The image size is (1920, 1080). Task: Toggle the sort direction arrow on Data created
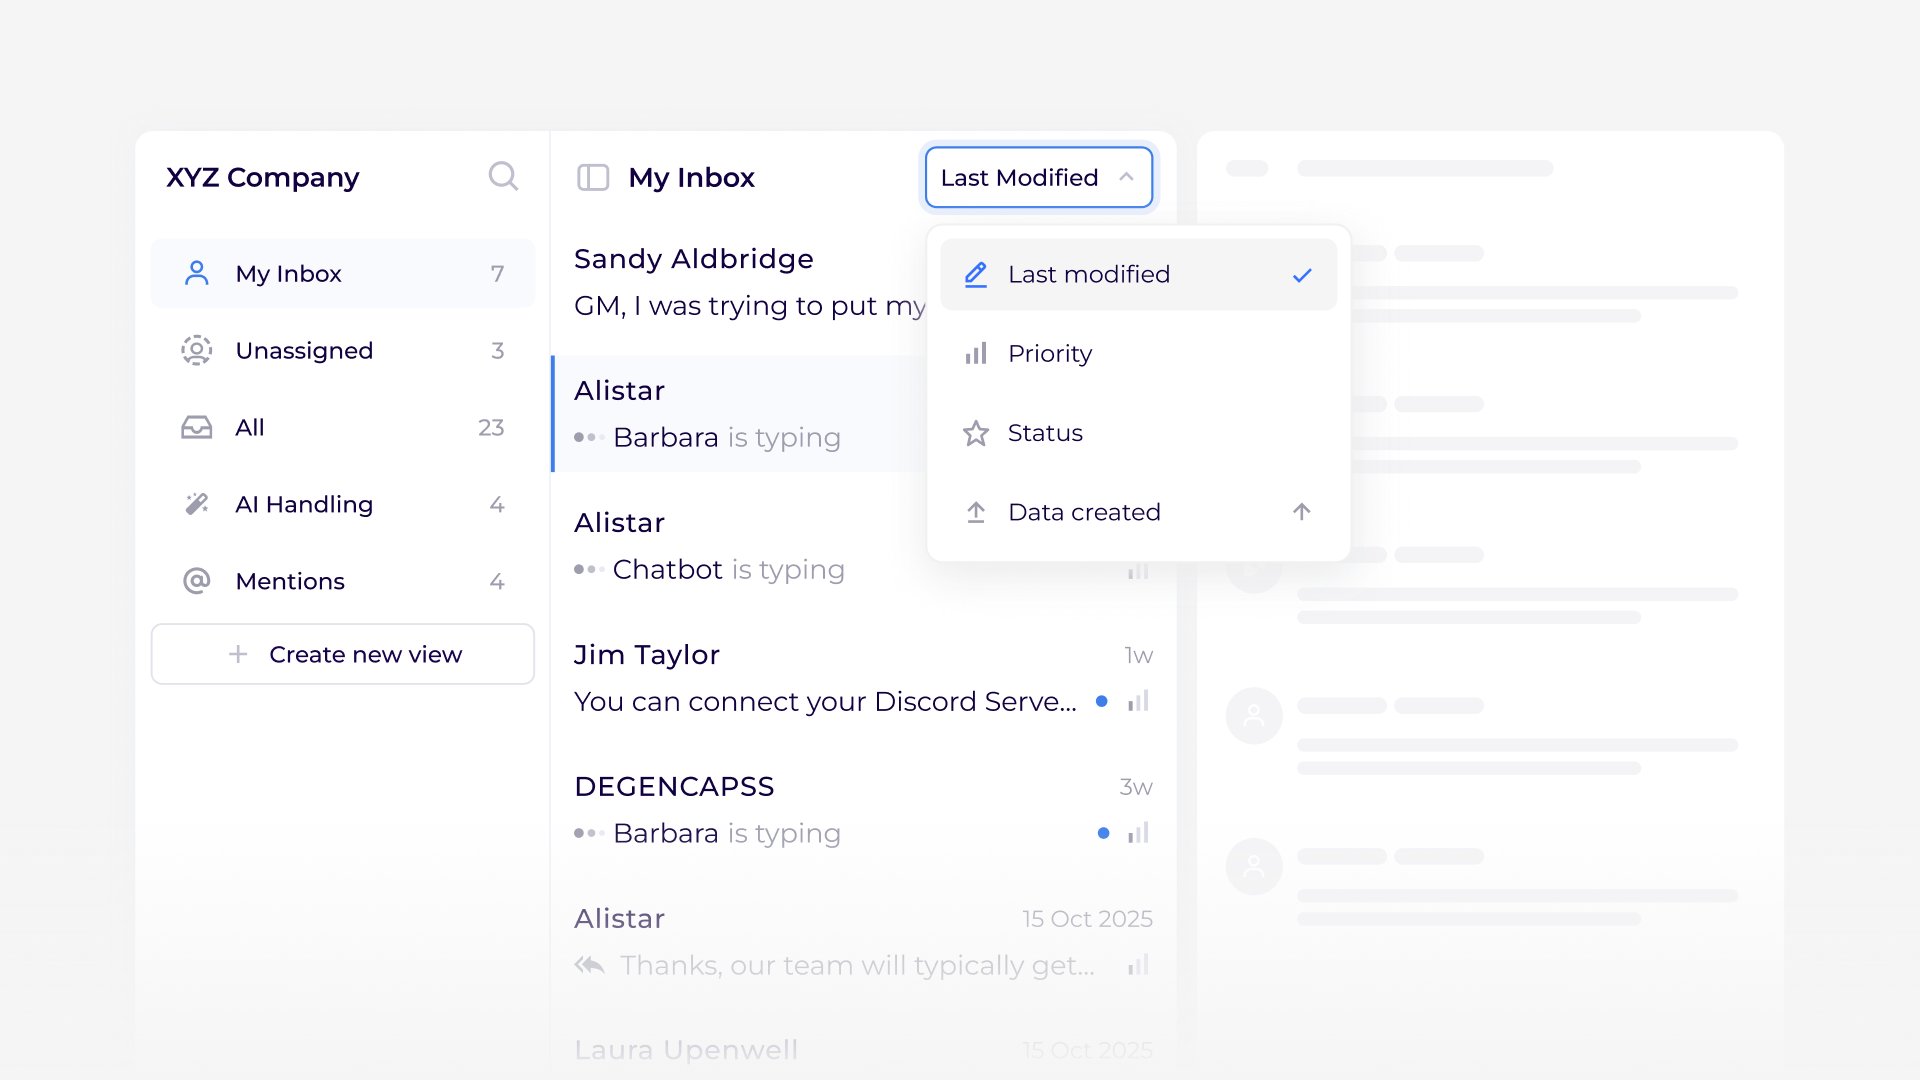tap(1302, 512)
